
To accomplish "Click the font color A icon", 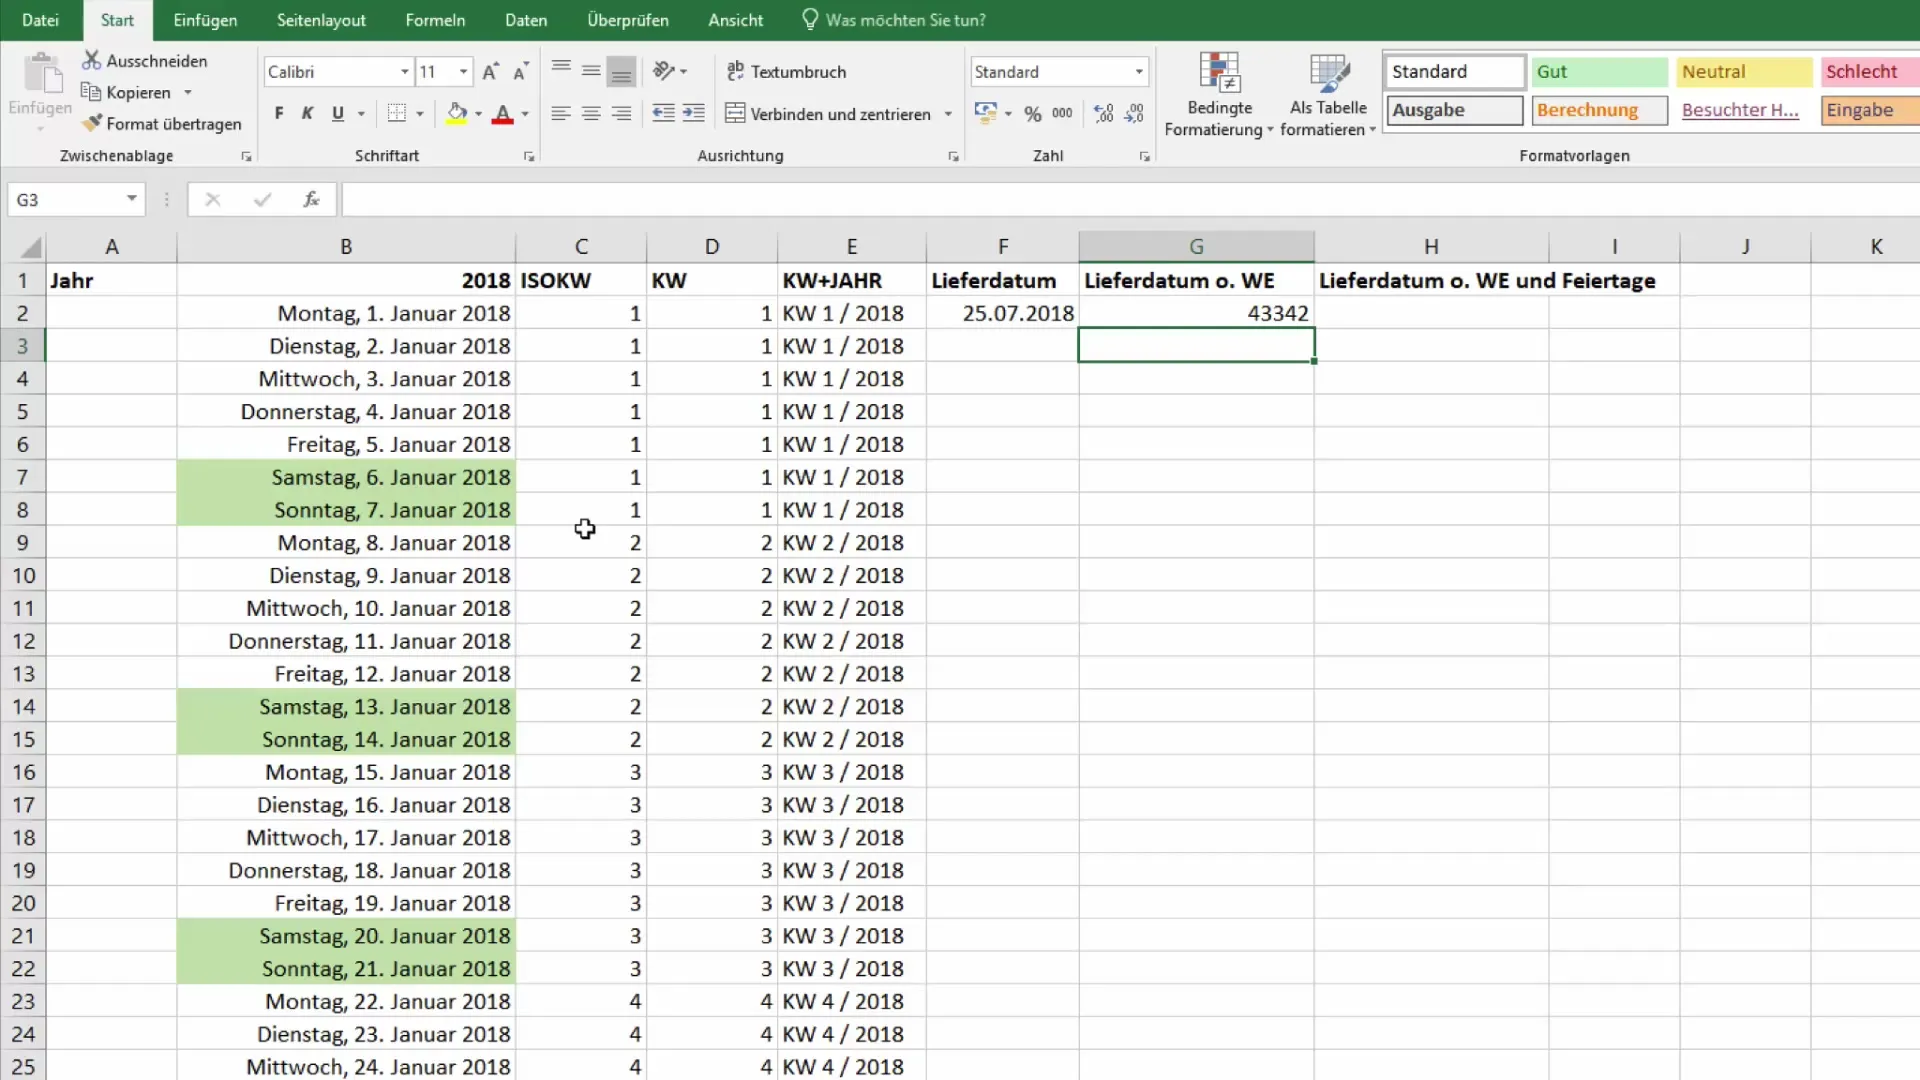I will pos(503,113).
